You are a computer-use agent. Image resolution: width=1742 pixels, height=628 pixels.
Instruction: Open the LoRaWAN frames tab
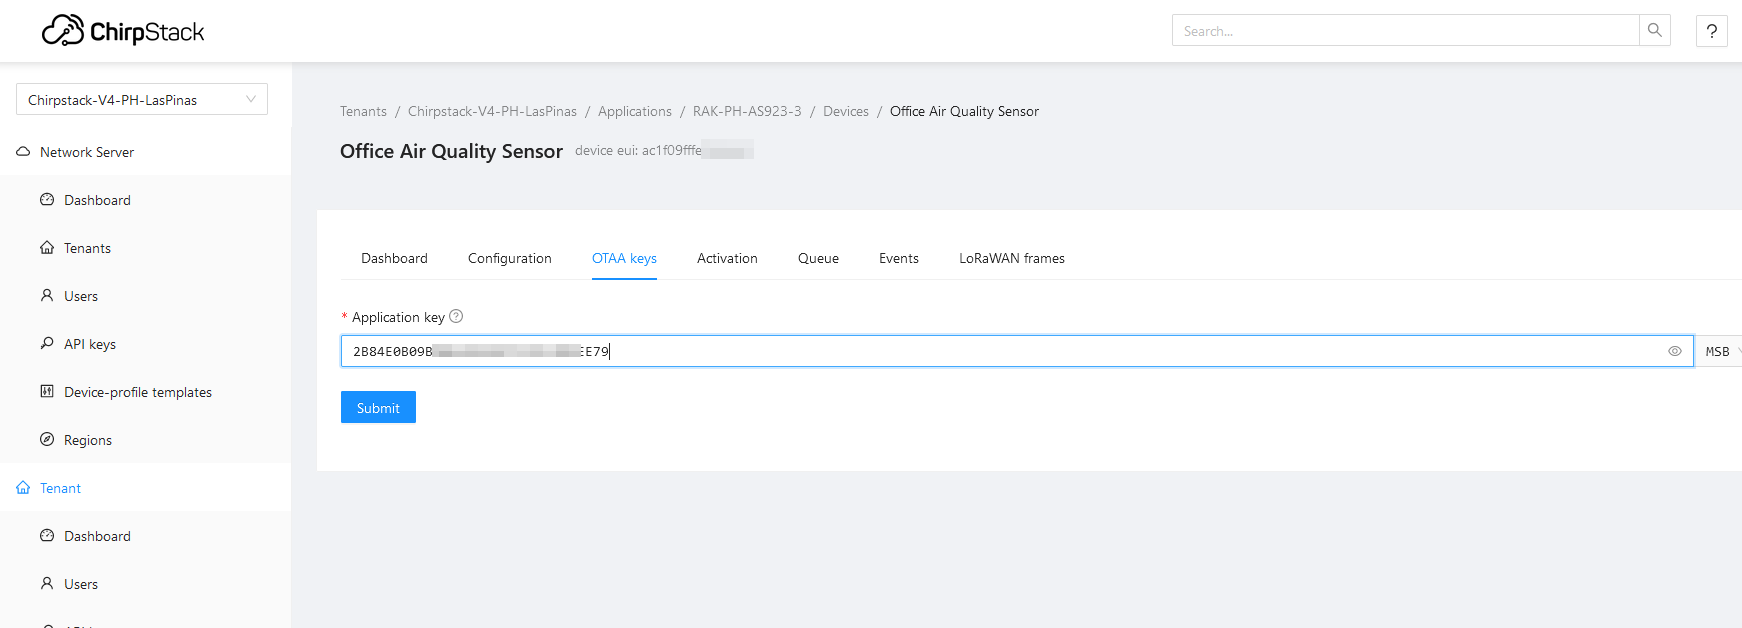[x=1012, y=258]
